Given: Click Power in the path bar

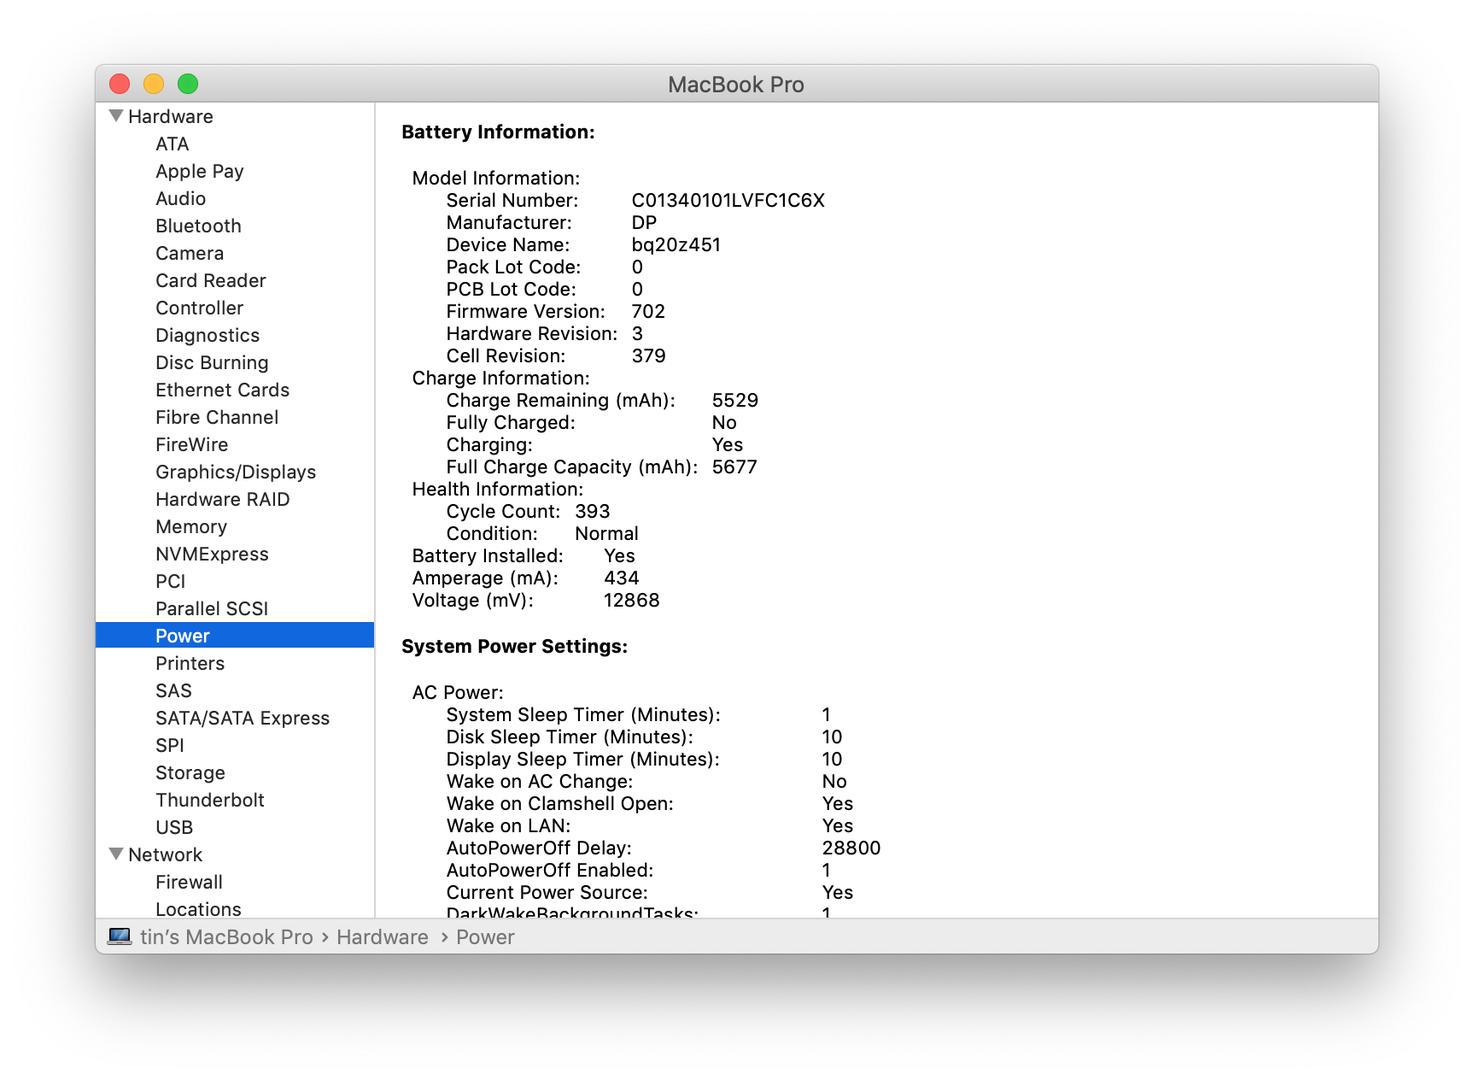Looking at the screenshot, I should (485, 937).
